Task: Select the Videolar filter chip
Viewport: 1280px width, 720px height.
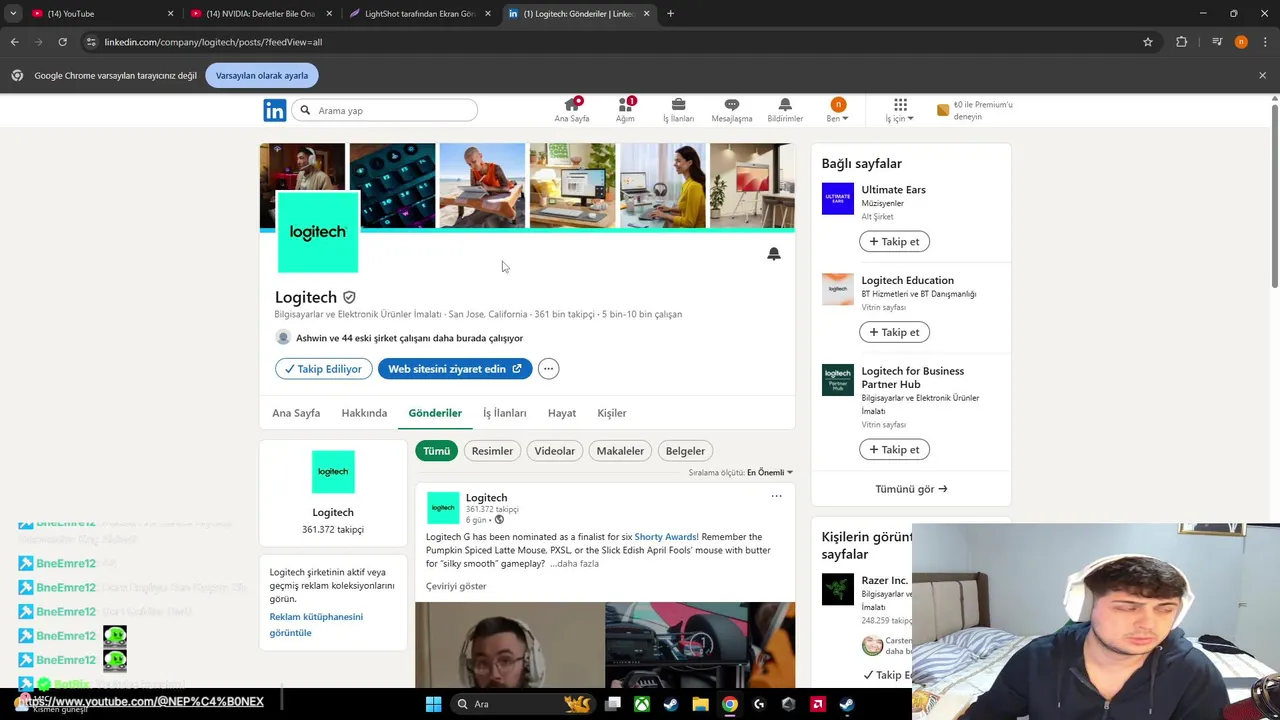Action: (554, 451)
